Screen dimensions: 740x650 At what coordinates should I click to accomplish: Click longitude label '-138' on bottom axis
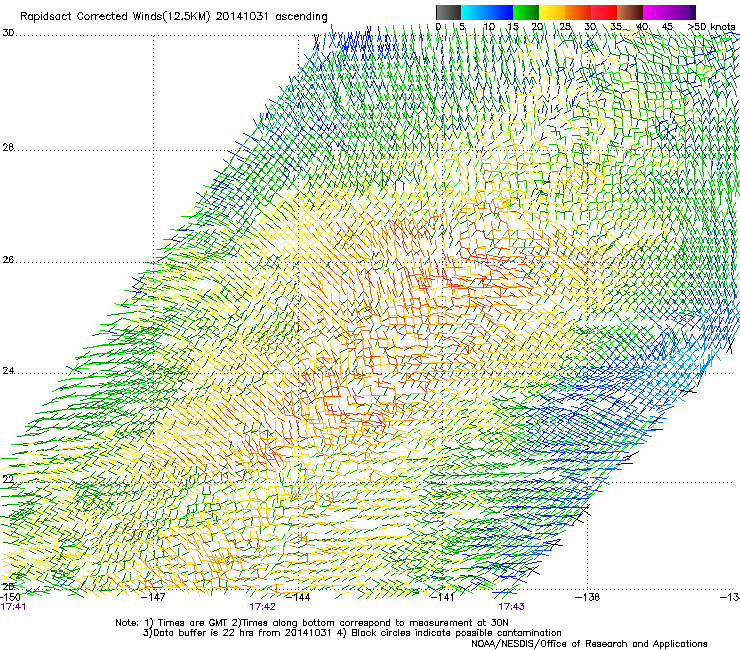(x=588, y=597)
